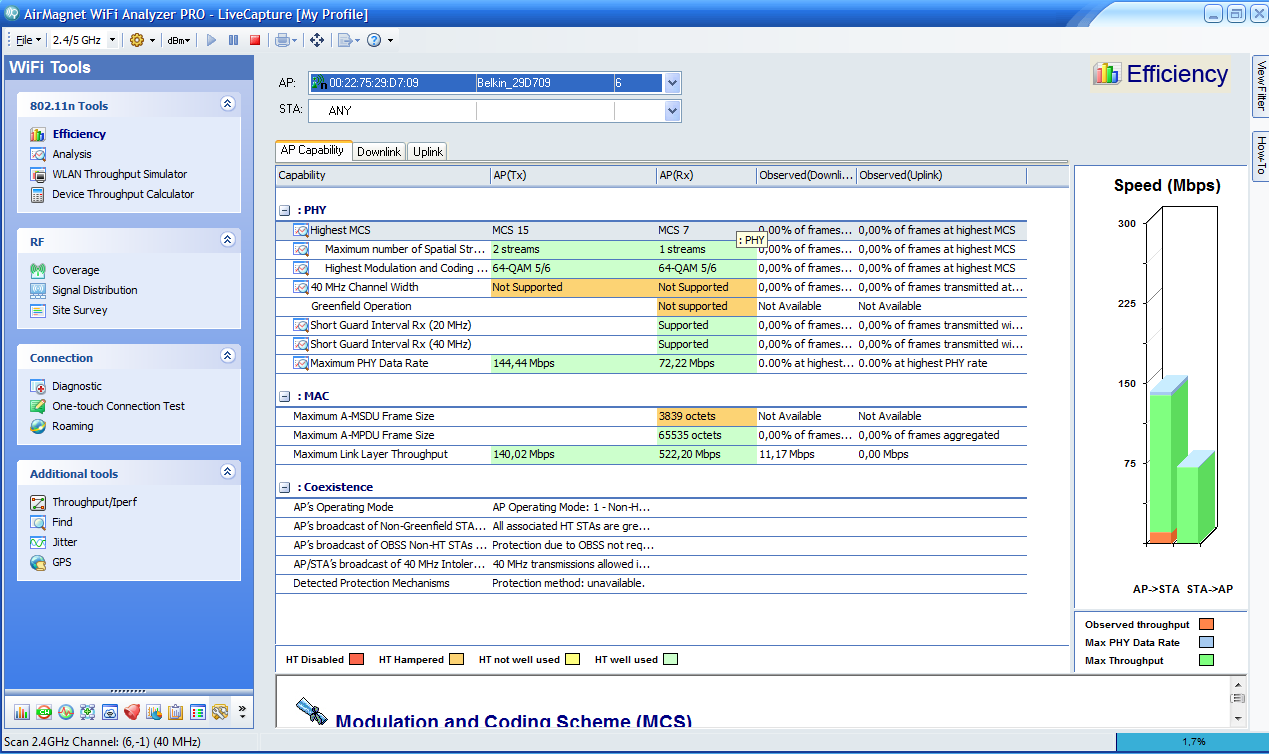Viewport: 1269px width, 754px height.
Task: Select the Maximum Link Layer Throughput row
Action: (652, 454)
